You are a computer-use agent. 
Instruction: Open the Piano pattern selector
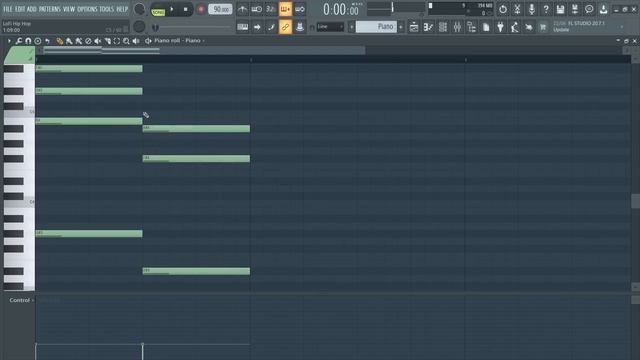click(x=376, y=27)
